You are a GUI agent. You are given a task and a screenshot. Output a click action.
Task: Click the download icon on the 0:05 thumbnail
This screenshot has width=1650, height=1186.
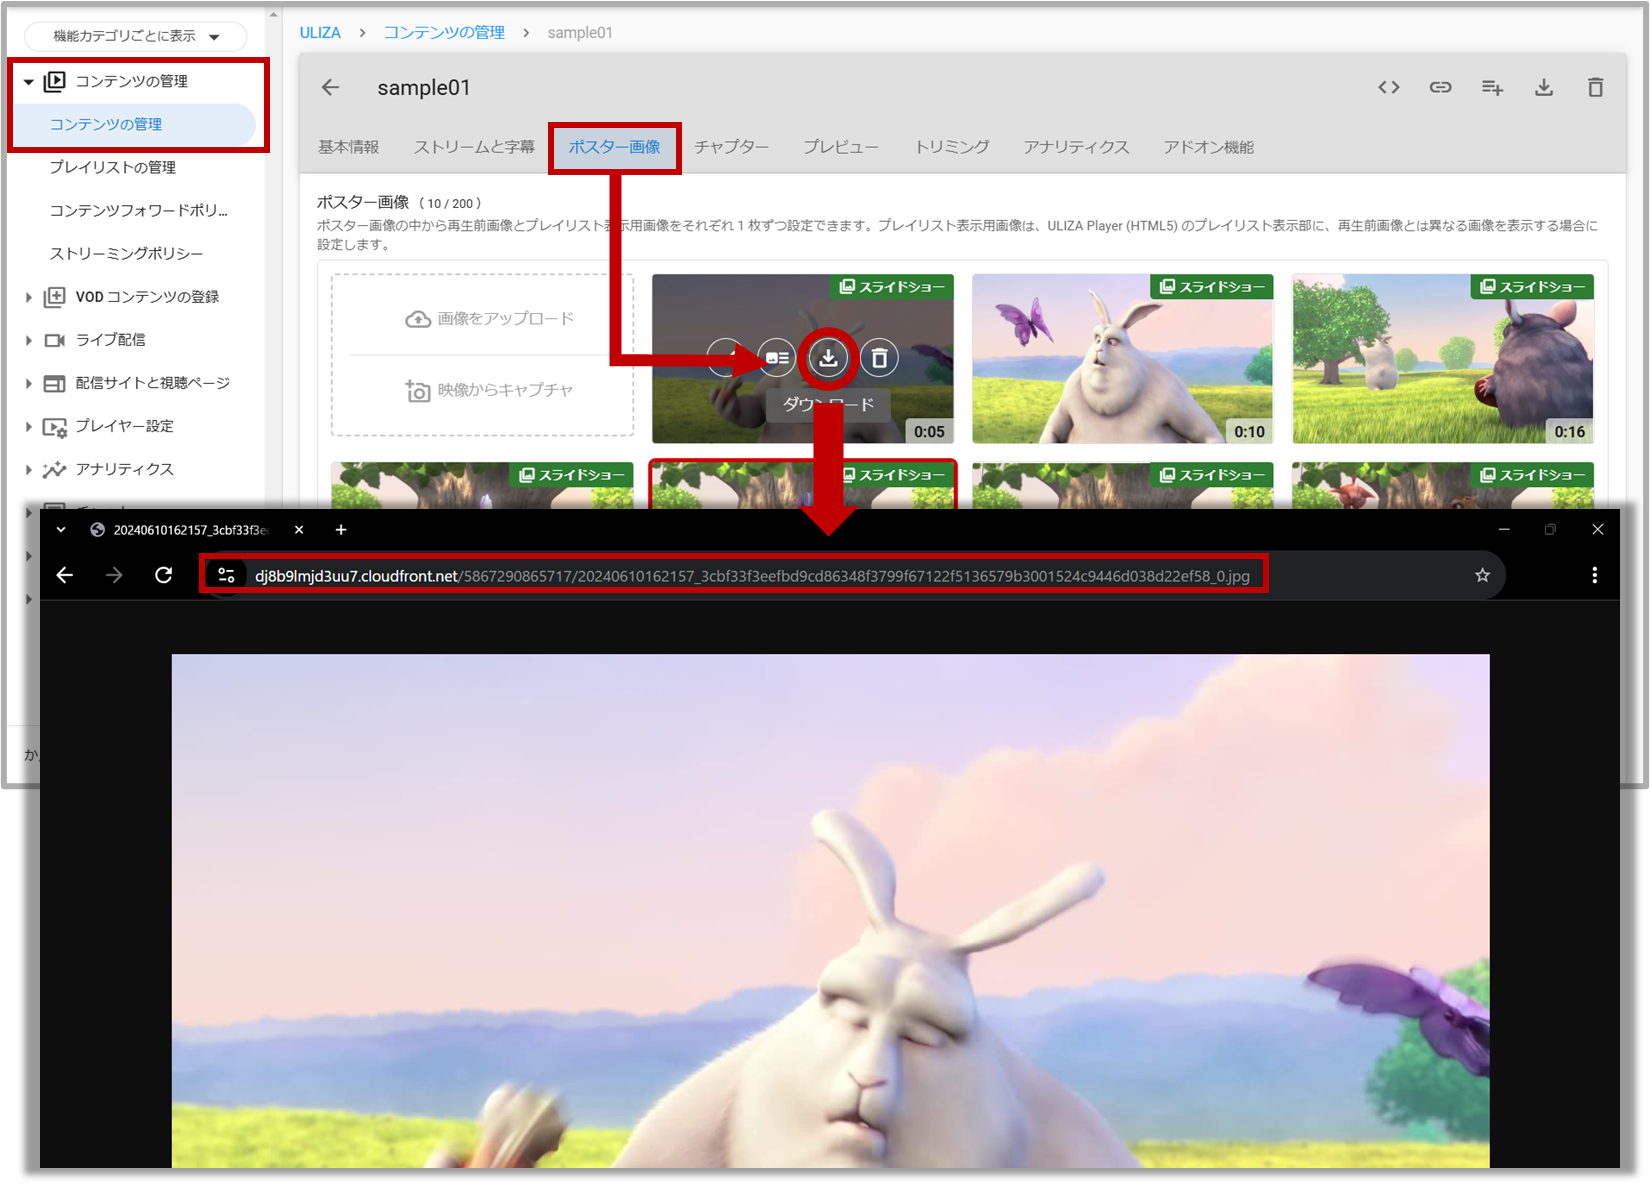[x=828, y=357]
